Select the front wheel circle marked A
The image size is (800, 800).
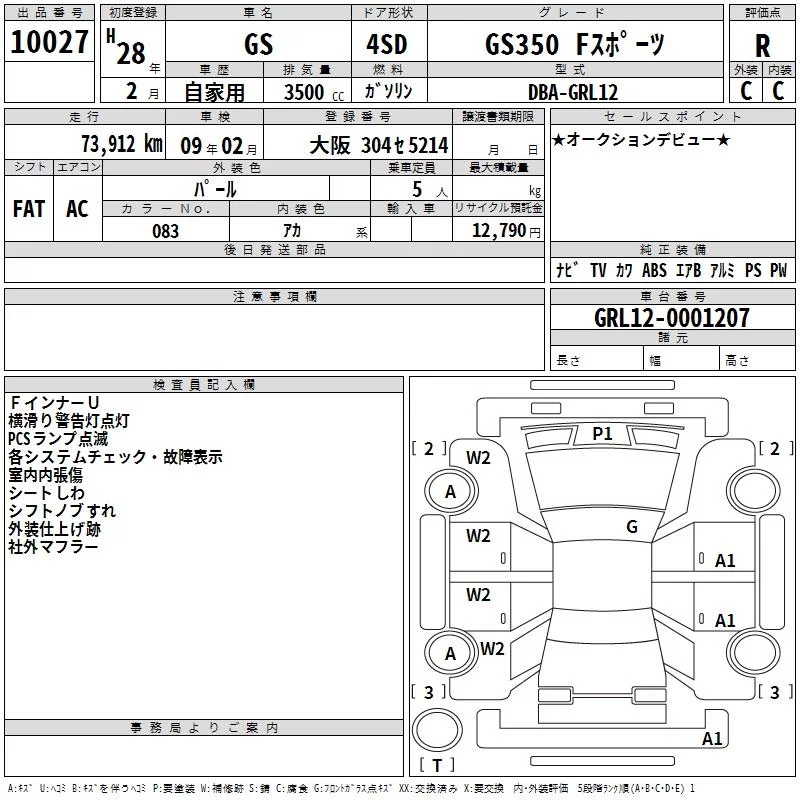[450, 491]
